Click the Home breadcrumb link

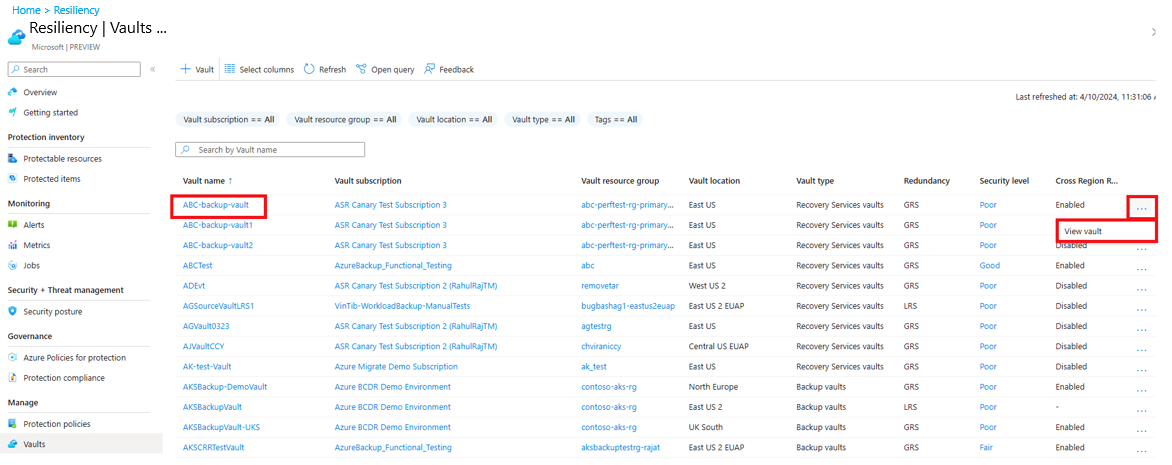tap(27, 10)
